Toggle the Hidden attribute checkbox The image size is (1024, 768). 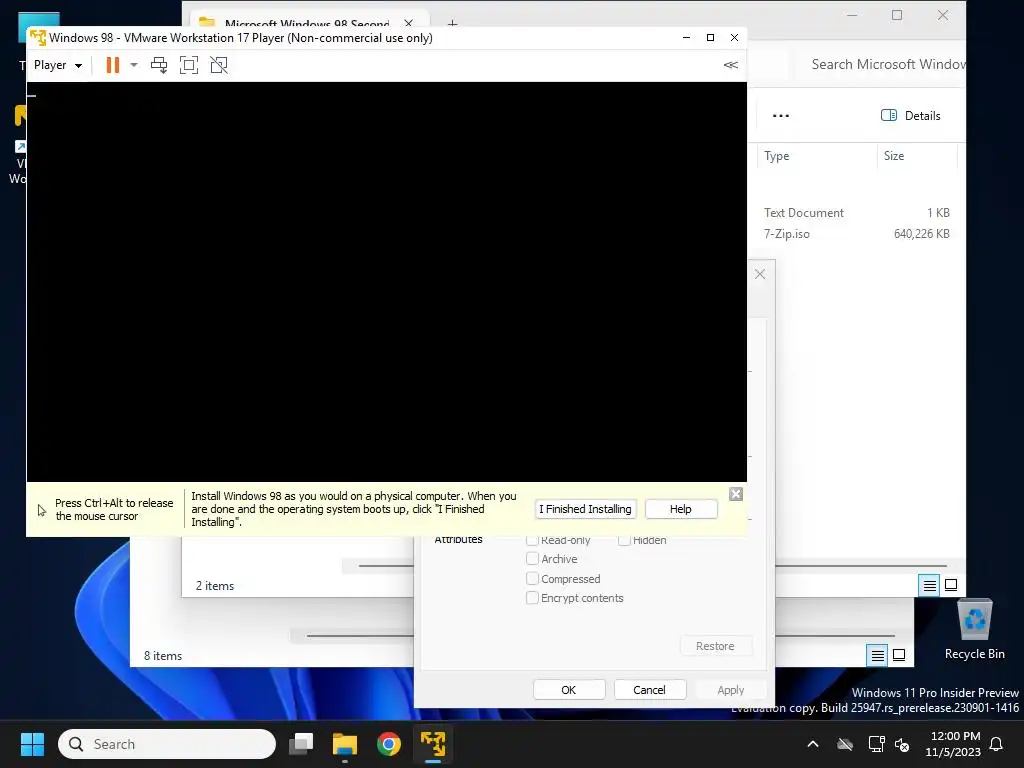(624, 540)
